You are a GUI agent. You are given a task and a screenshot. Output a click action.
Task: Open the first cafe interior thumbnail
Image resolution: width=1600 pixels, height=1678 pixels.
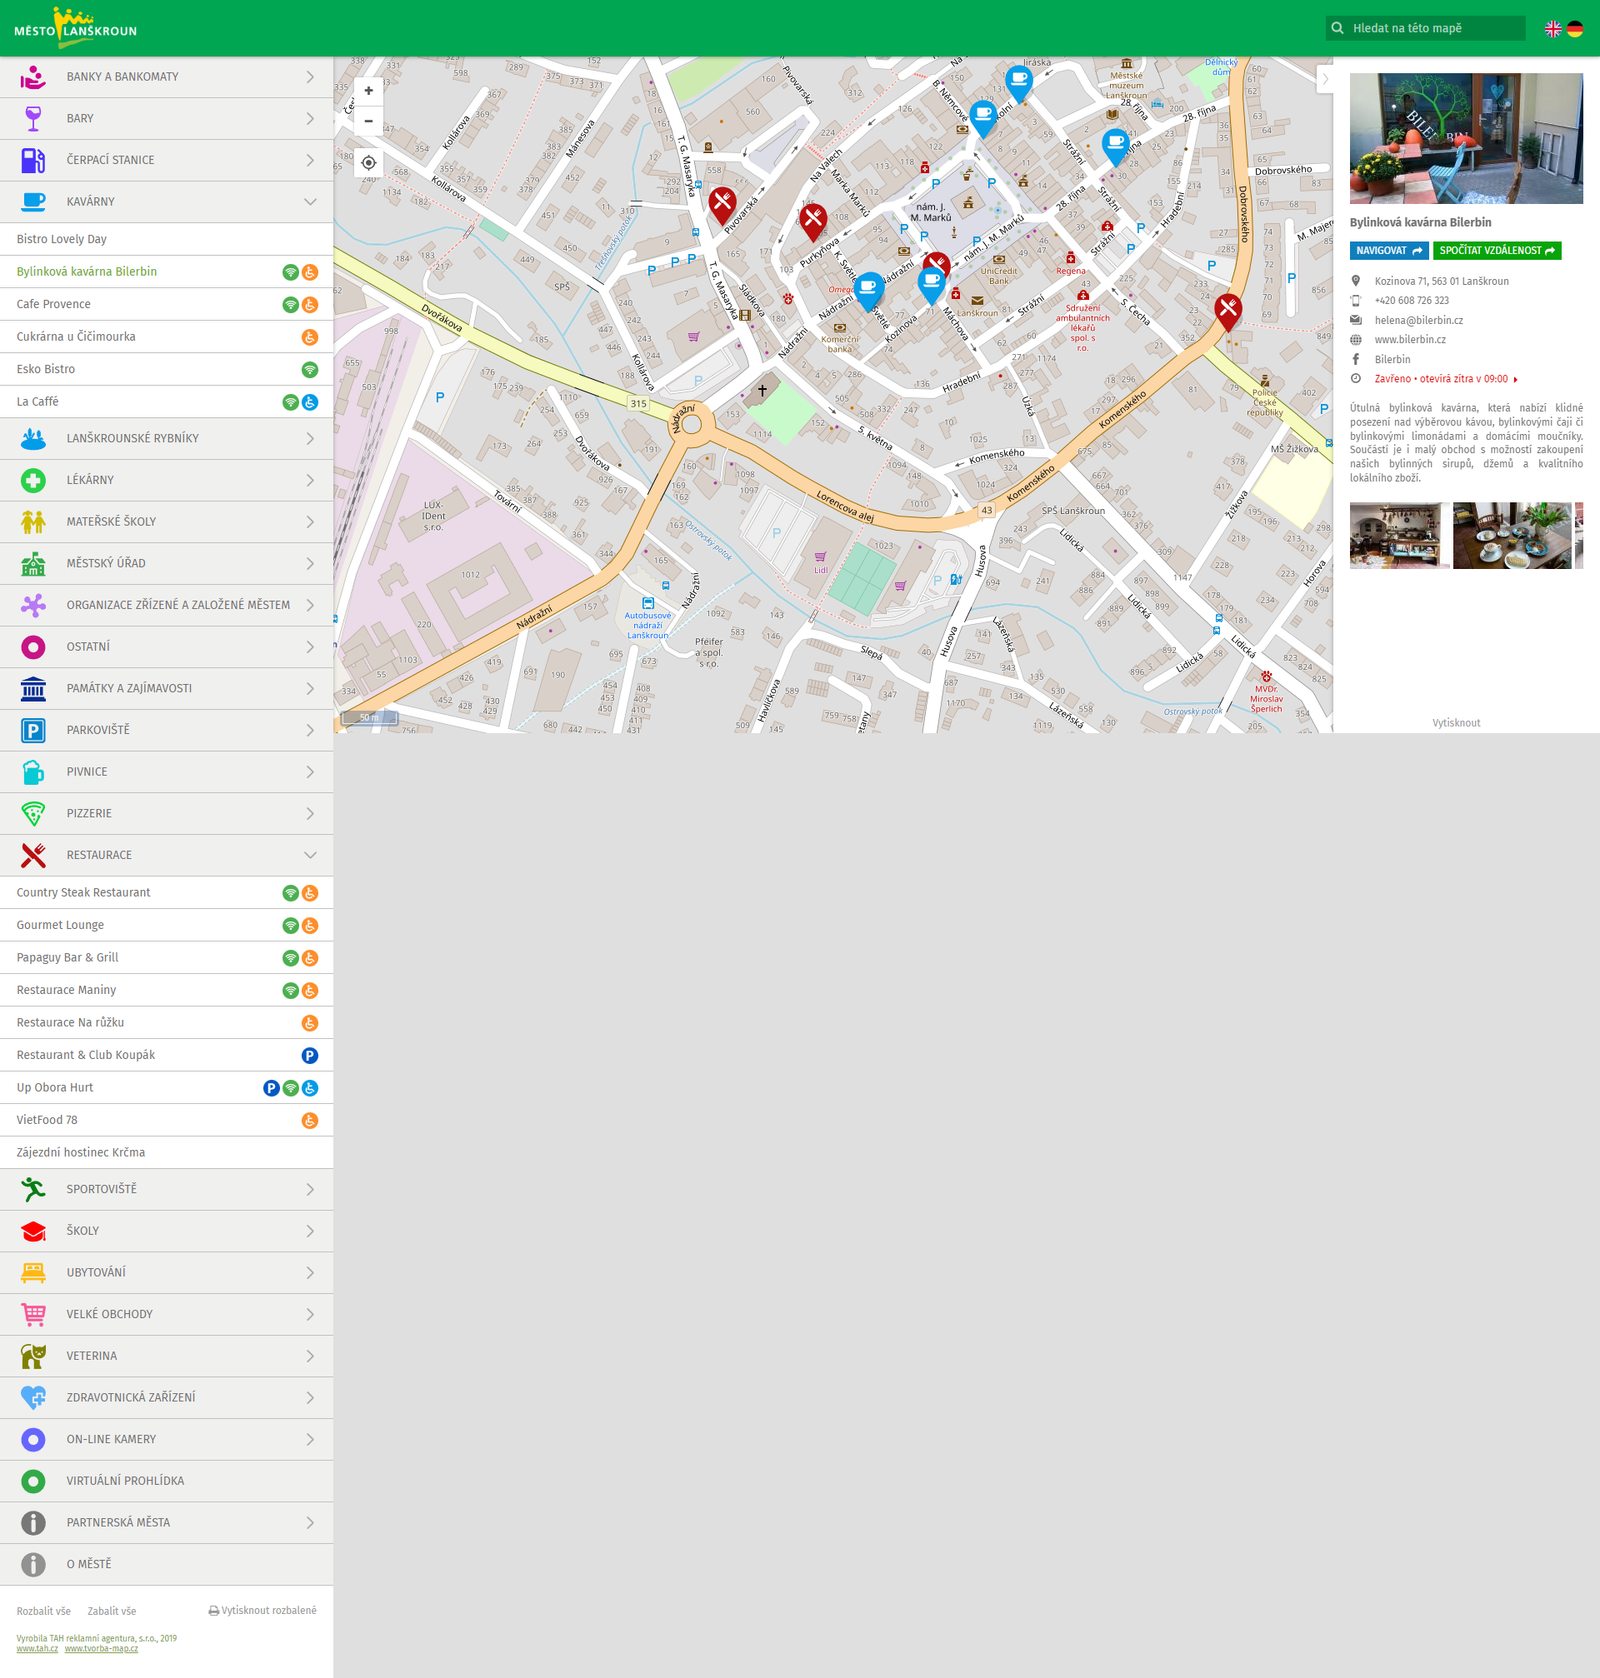coord(1398,536)
